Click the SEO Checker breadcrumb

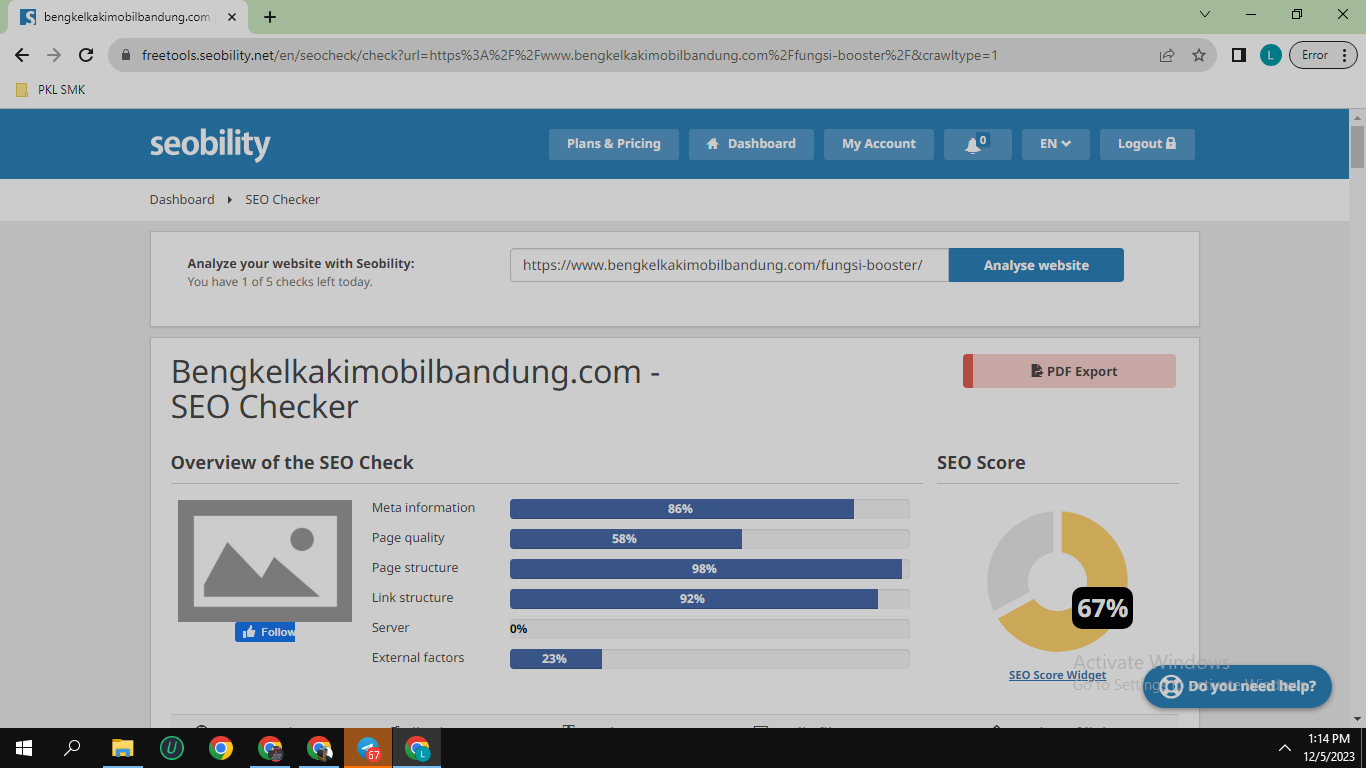tap(283, 200)
